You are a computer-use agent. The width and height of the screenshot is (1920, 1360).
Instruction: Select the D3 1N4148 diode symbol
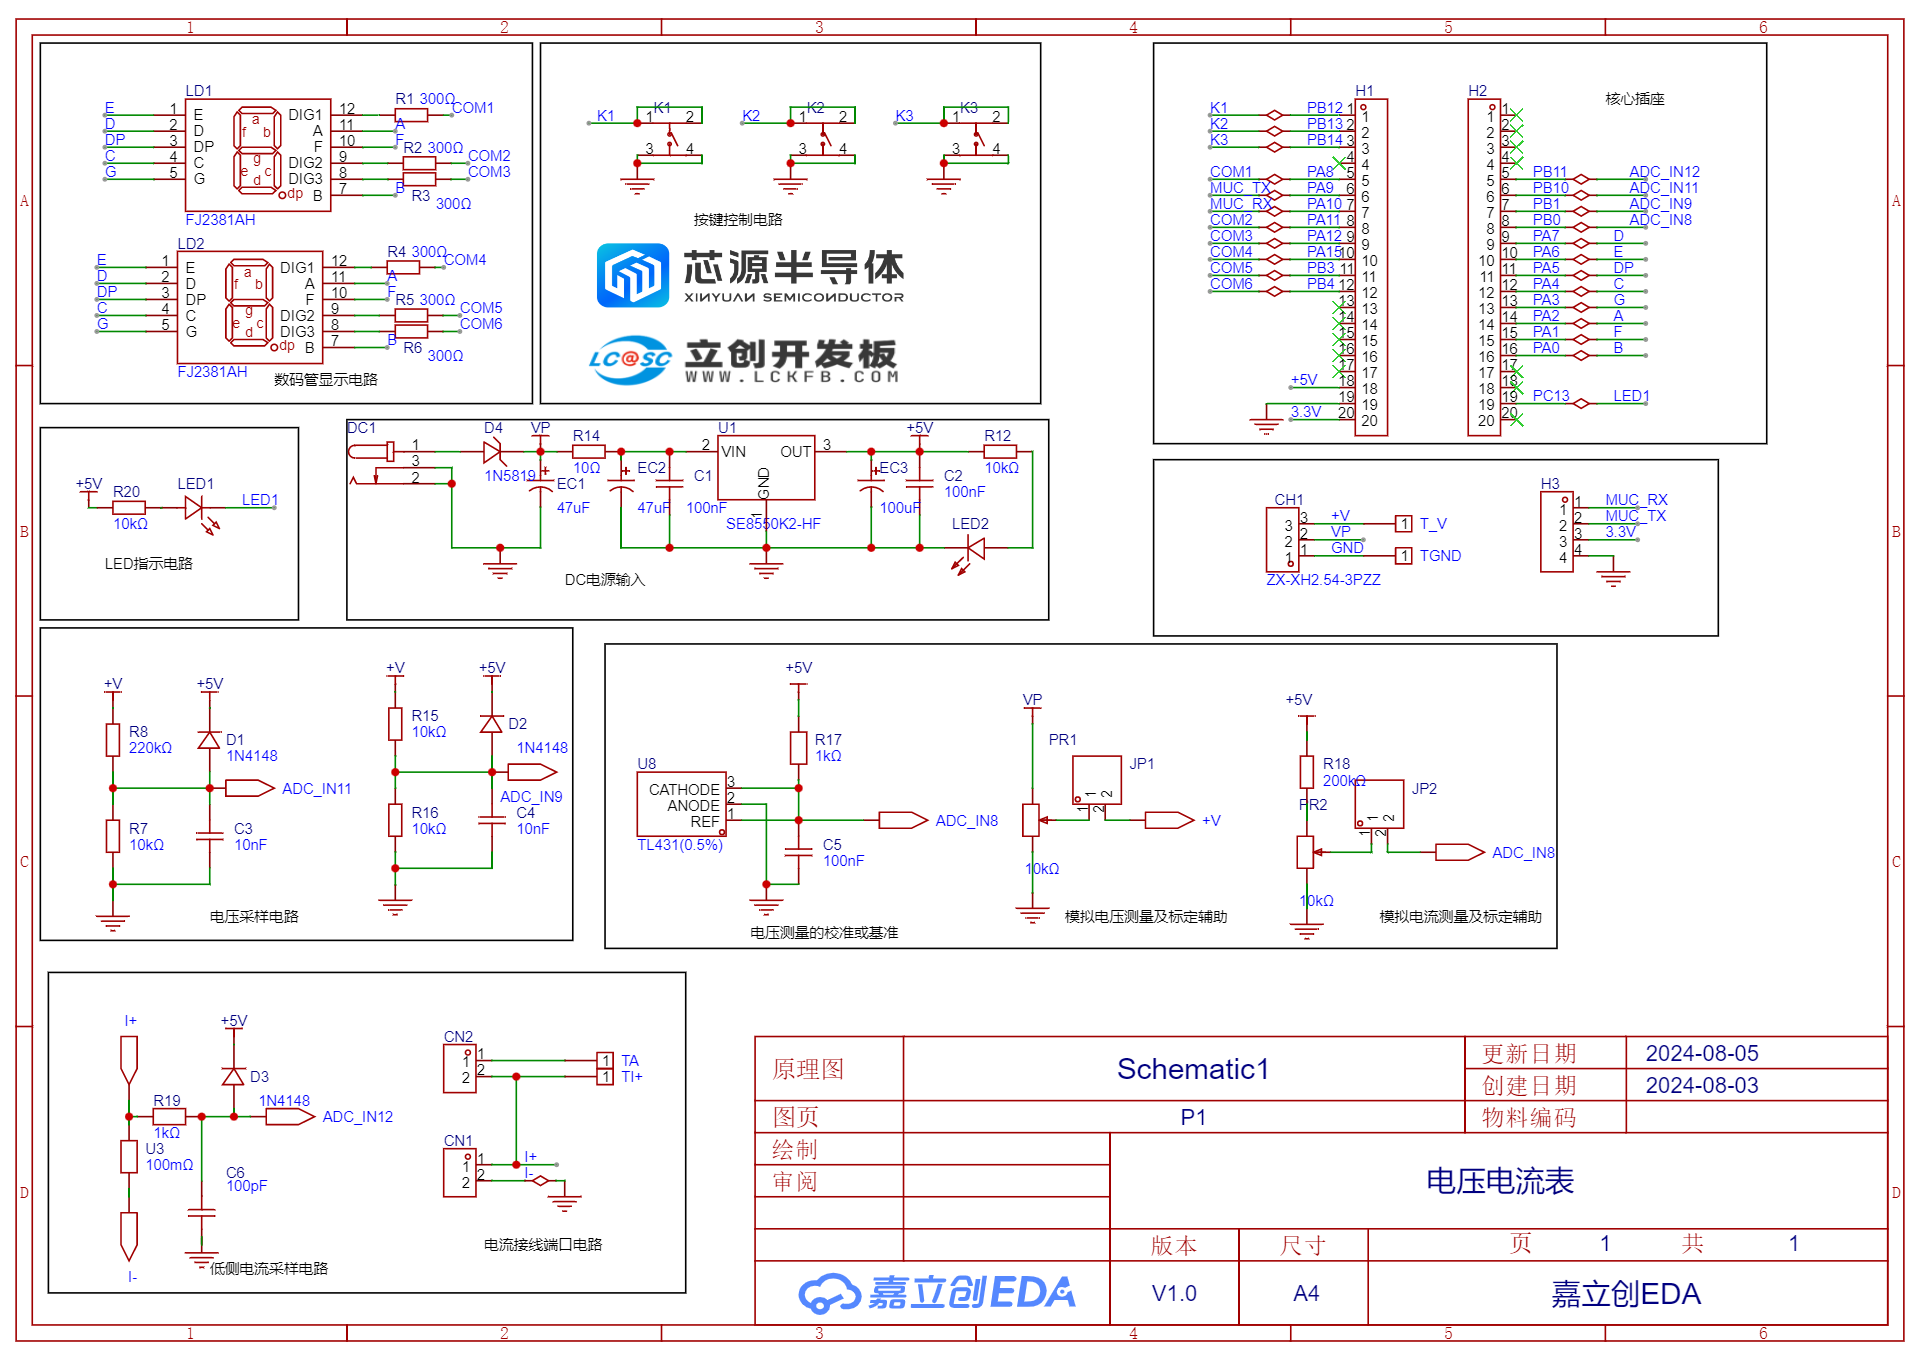tap(233, 1076)
